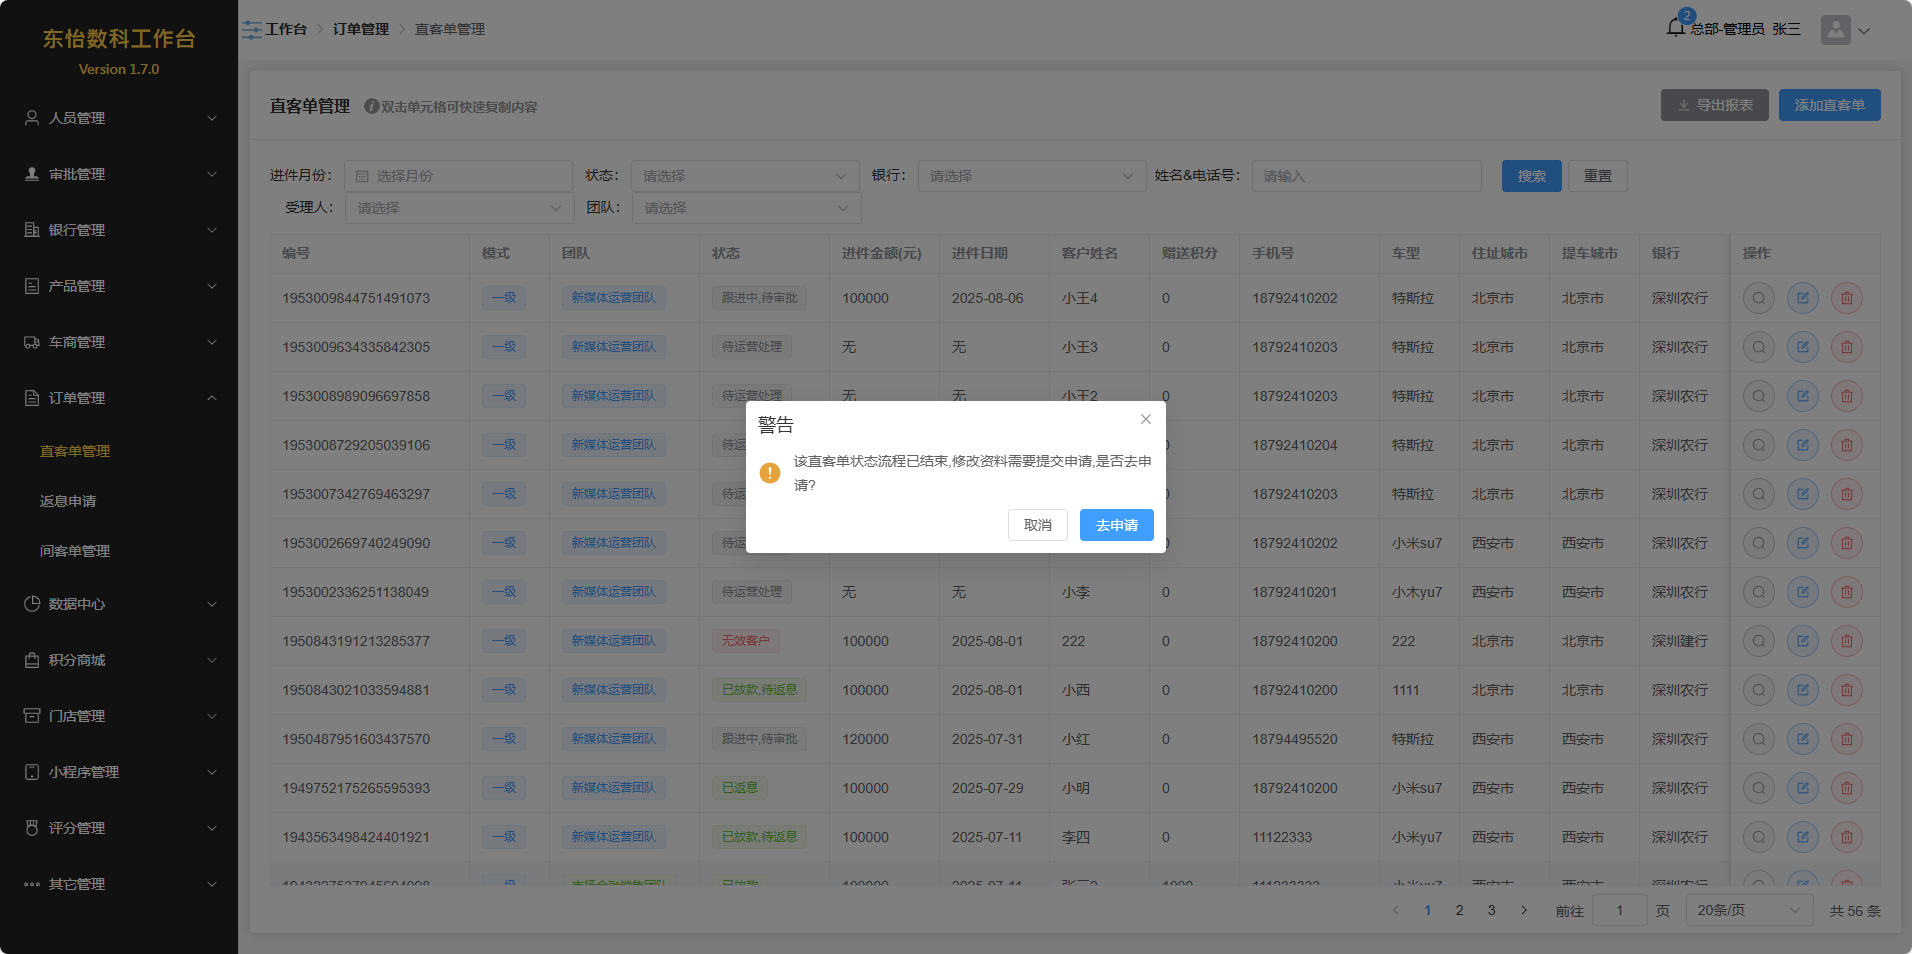Click edit icon for order 1949752175265595393
Image resolution: width=1912 pixels, height=954 pixels.
click(1802, 788)
